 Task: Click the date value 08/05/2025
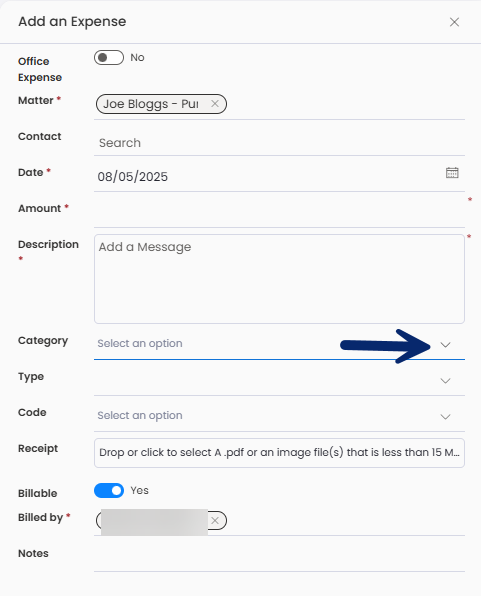pos(132,177)
